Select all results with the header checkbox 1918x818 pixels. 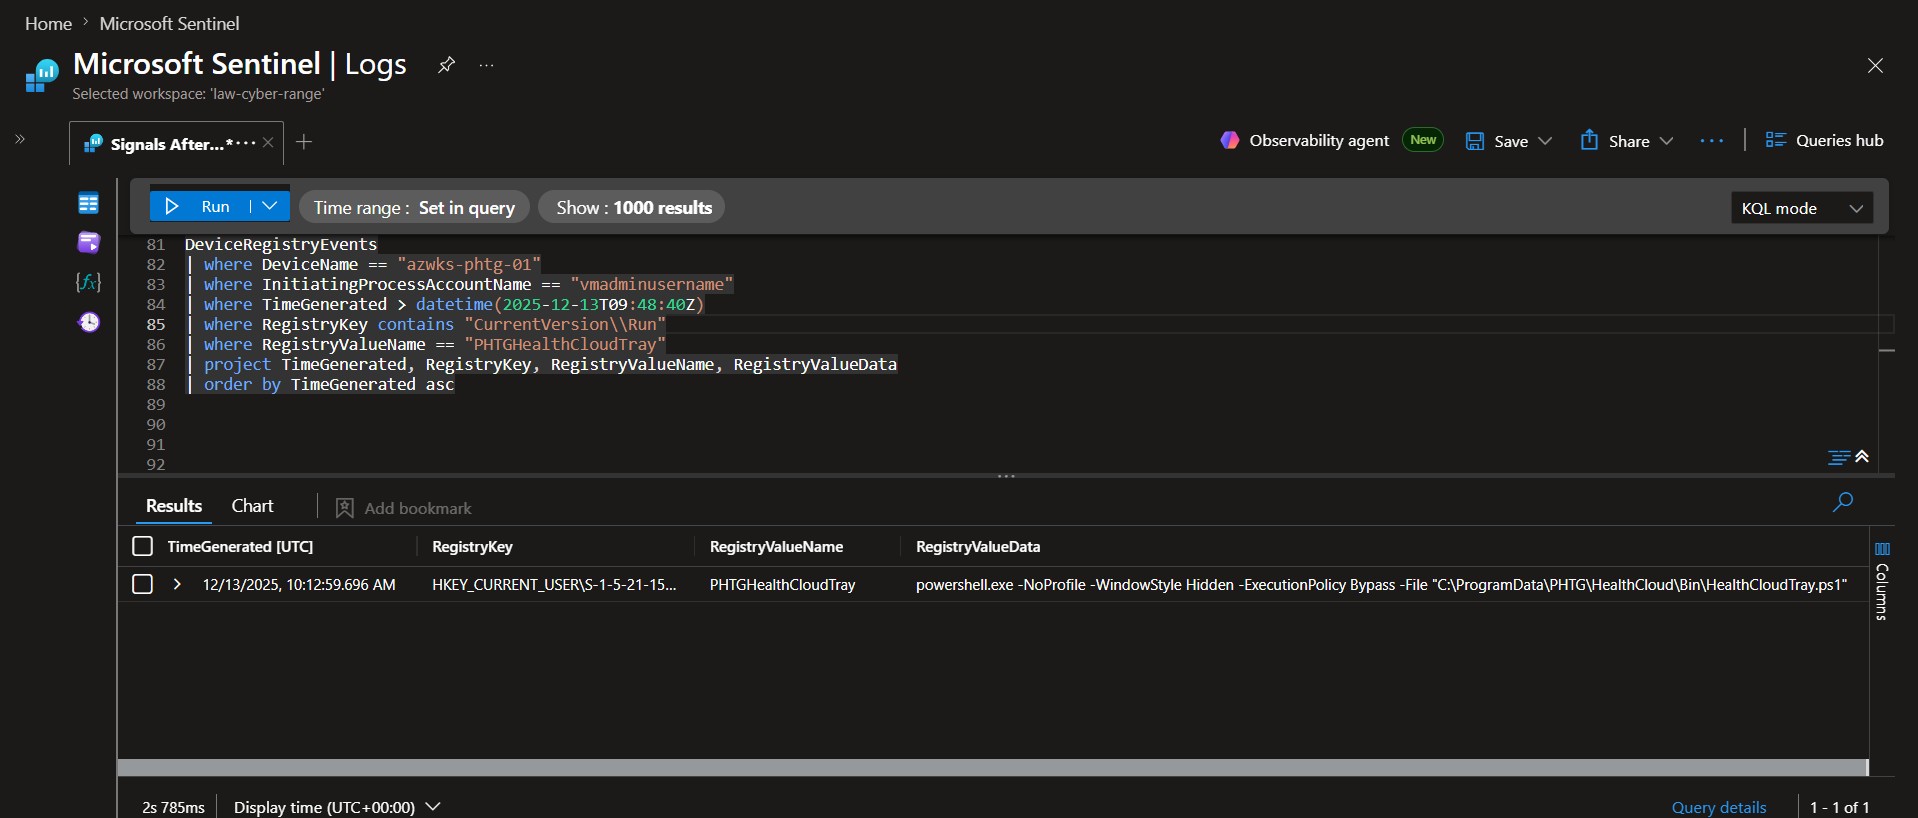tap(143, 546)
